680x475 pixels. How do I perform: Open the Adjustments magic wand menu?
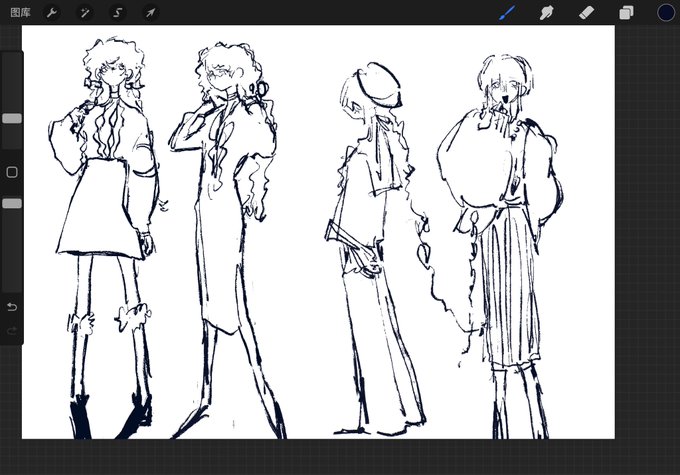85,13
